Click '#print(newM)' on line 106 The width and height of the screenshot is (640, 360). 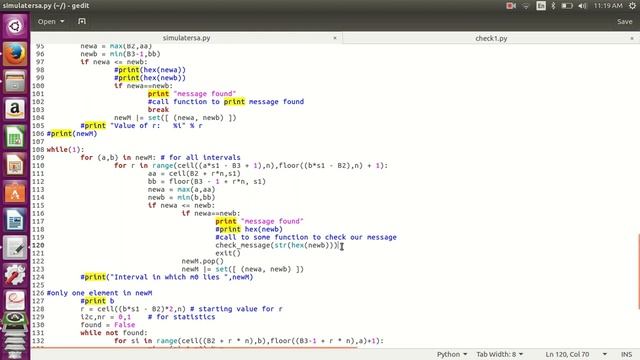(72, 133)
